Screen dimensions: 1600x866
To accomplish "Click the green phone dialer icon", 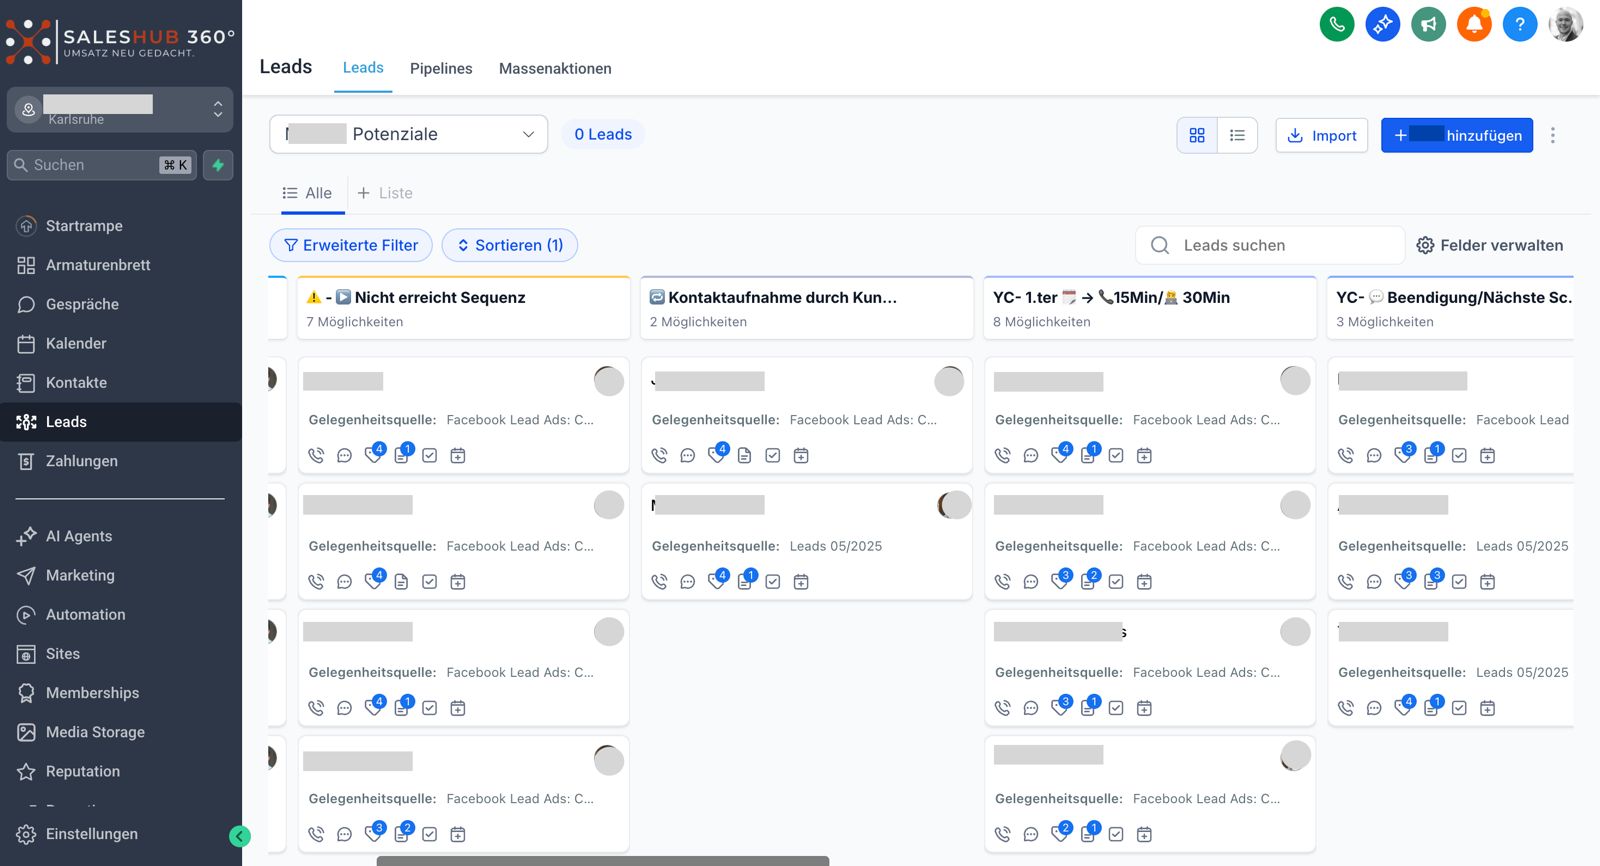I will 1337,24.
